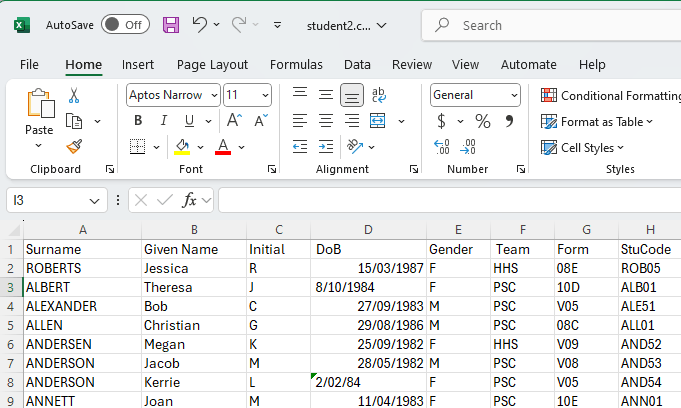681x408 pixels.
Task: Open the Help tab
Action: 592,65
